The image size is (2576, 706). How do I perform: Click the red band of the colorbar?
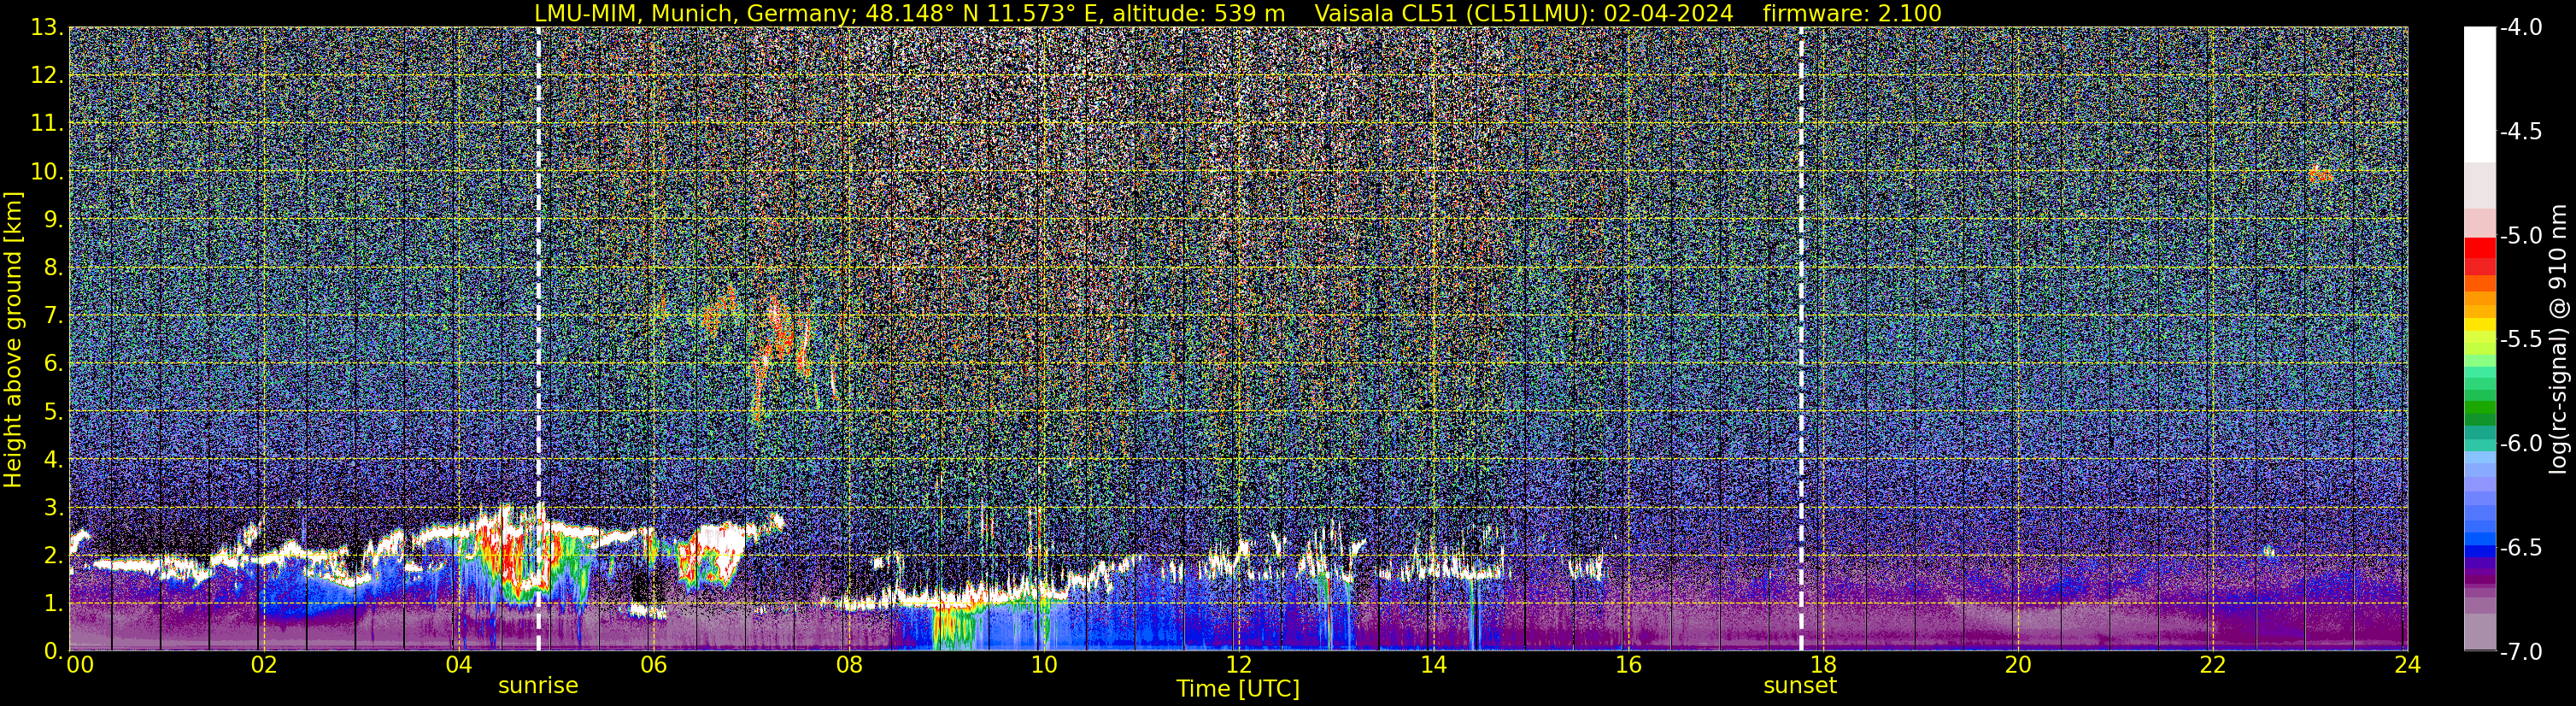(x=2480, y=249)
